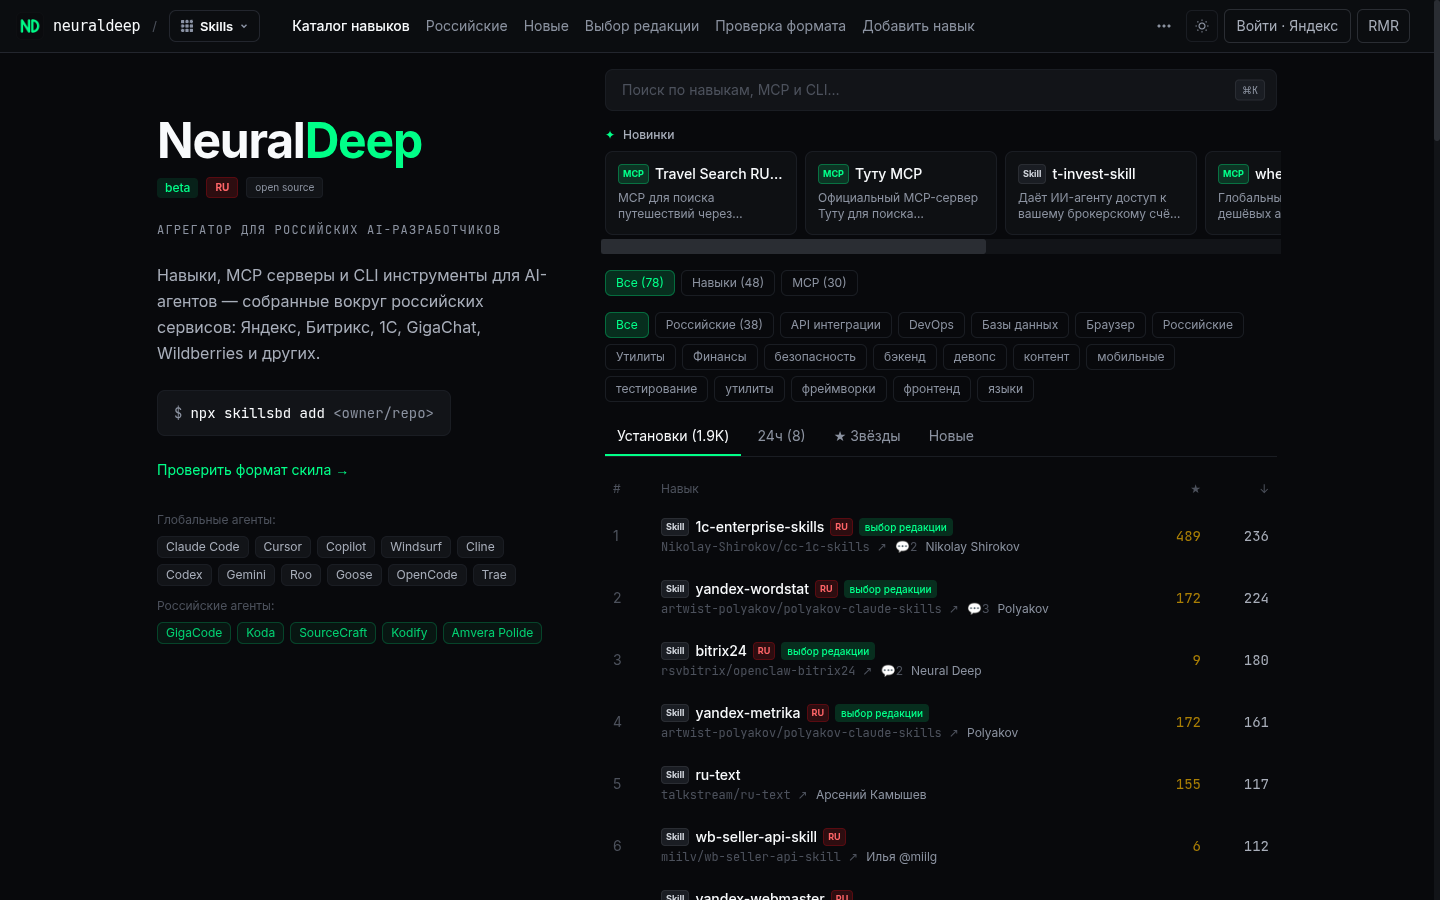
Task: Click comments icon on yandex-wordstat row
Action: (x=978, y=609)
